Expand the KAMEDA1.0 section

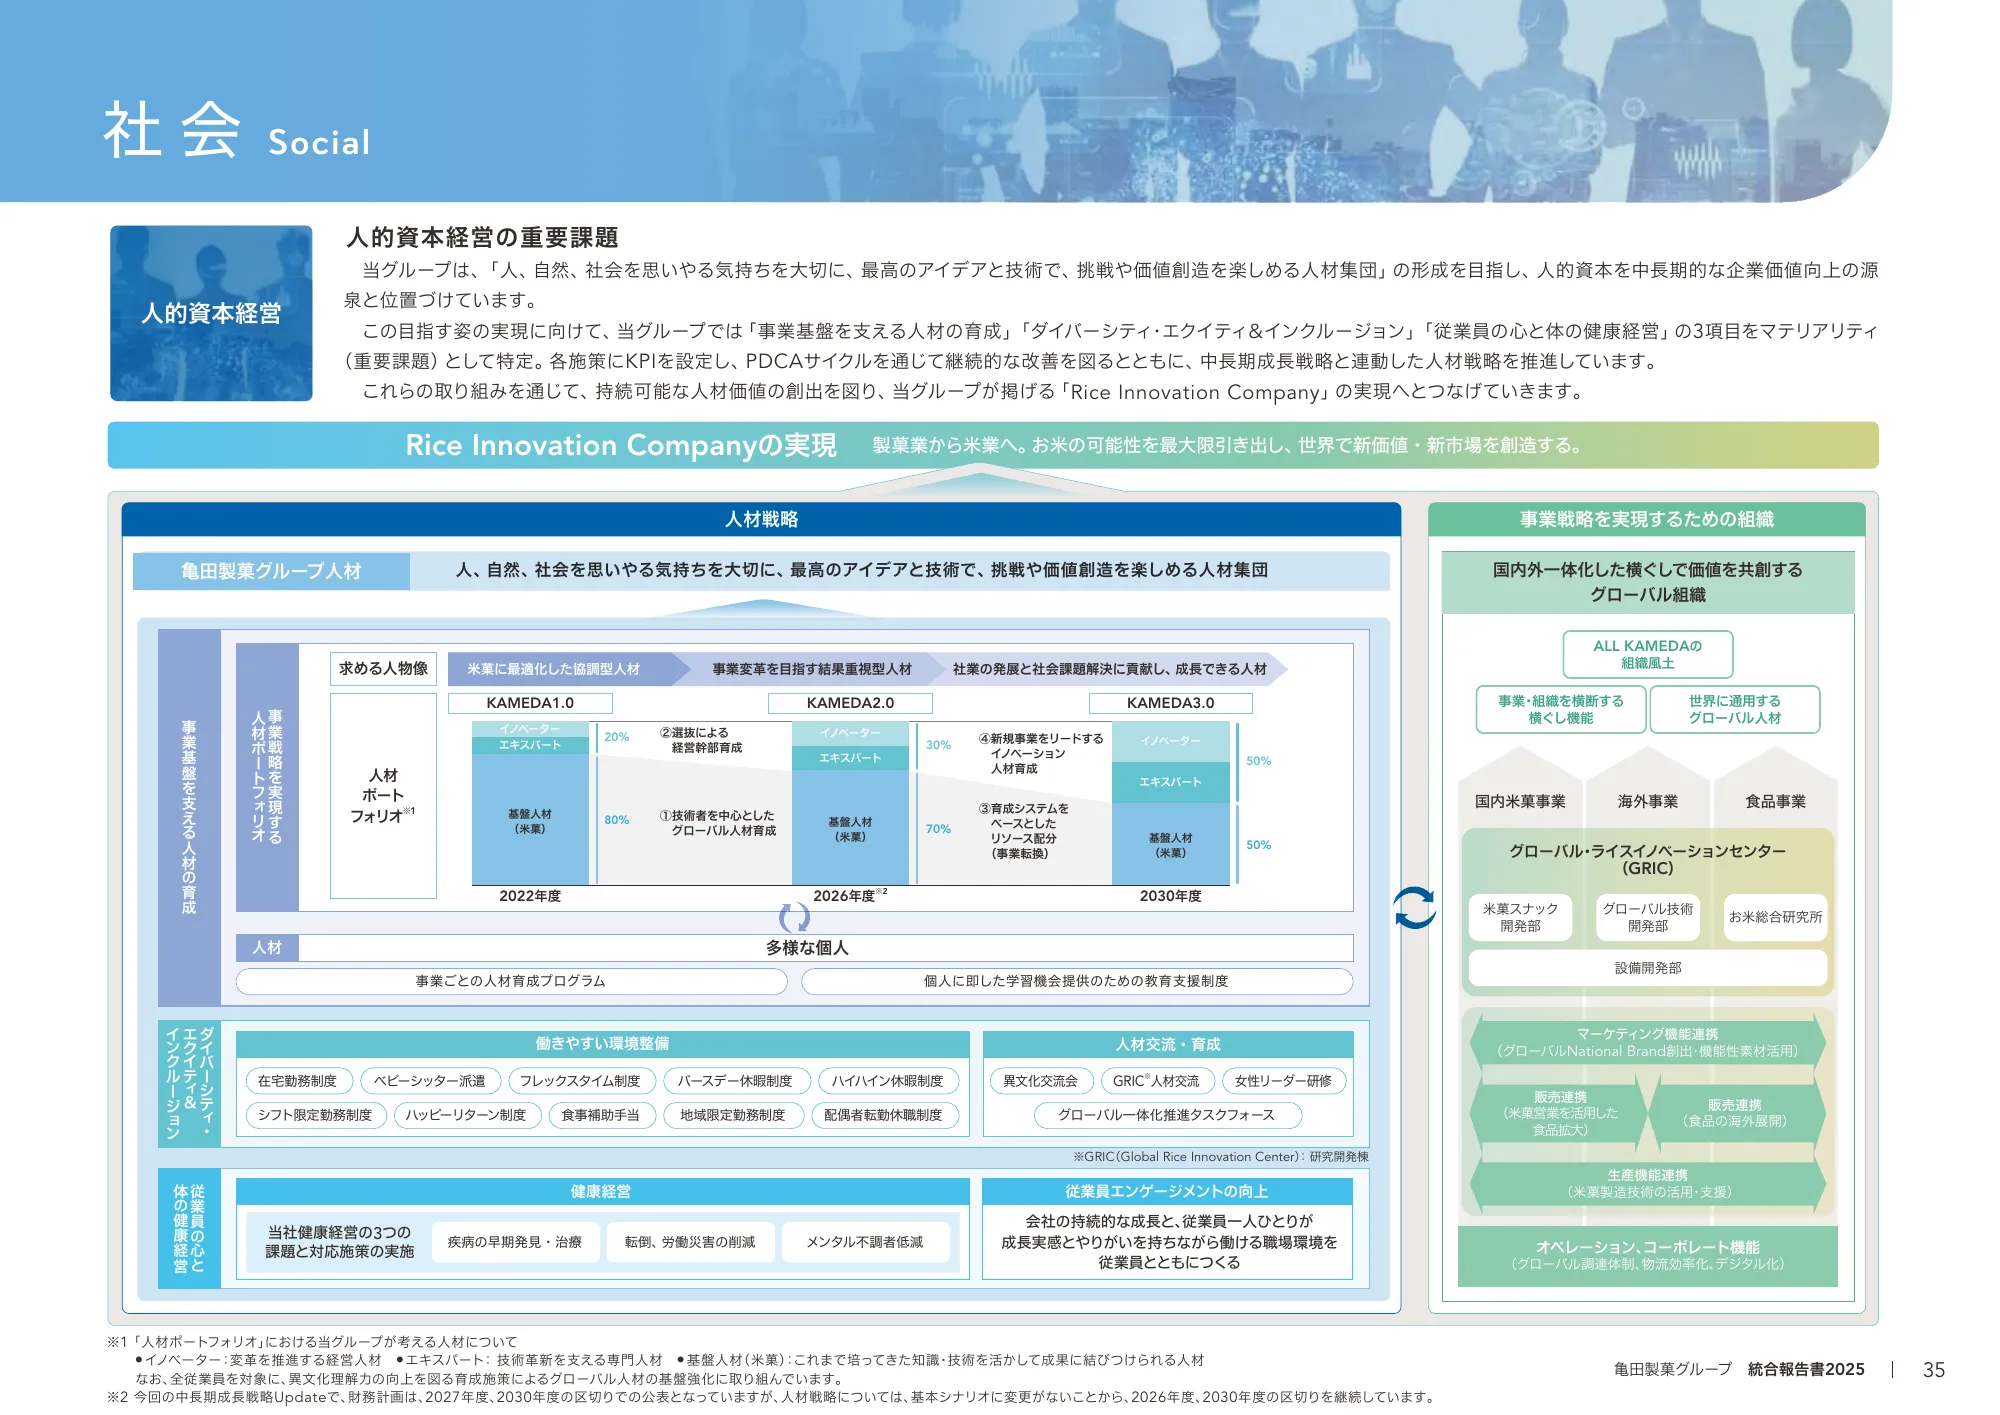click(530, 703)
